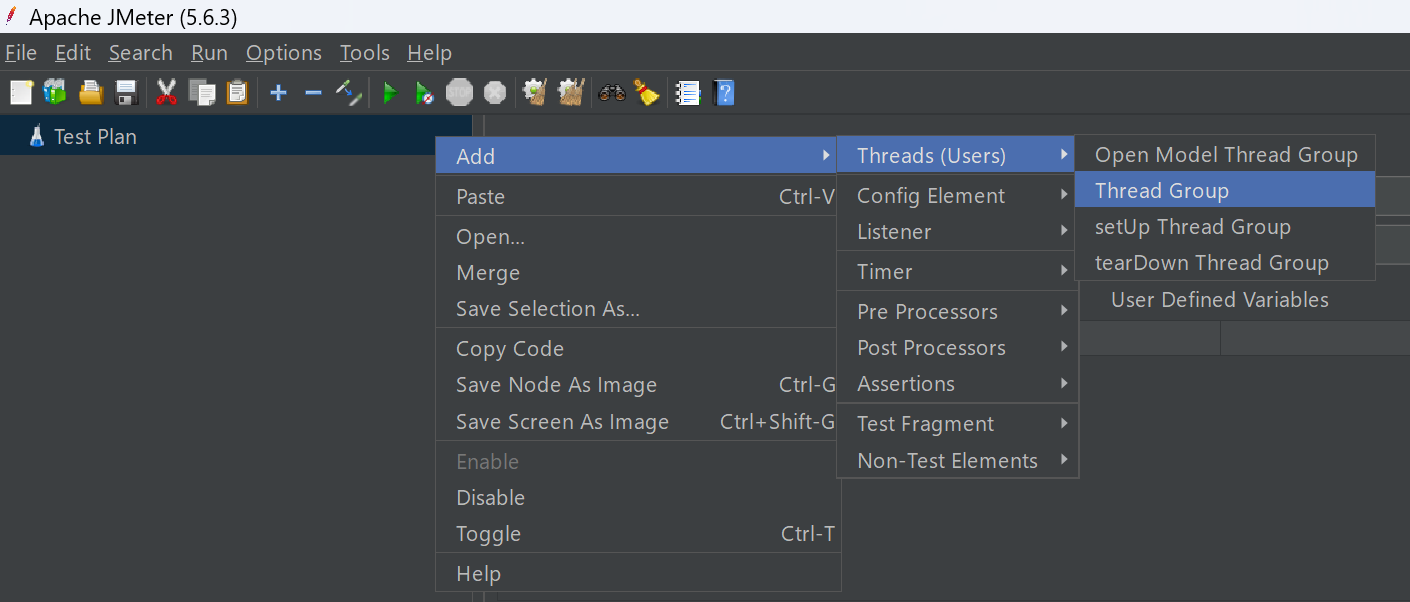The width and height of the screenshot is (1410, 602).
Task: Click the Stop sign icon
Action: tap(459, 93)
